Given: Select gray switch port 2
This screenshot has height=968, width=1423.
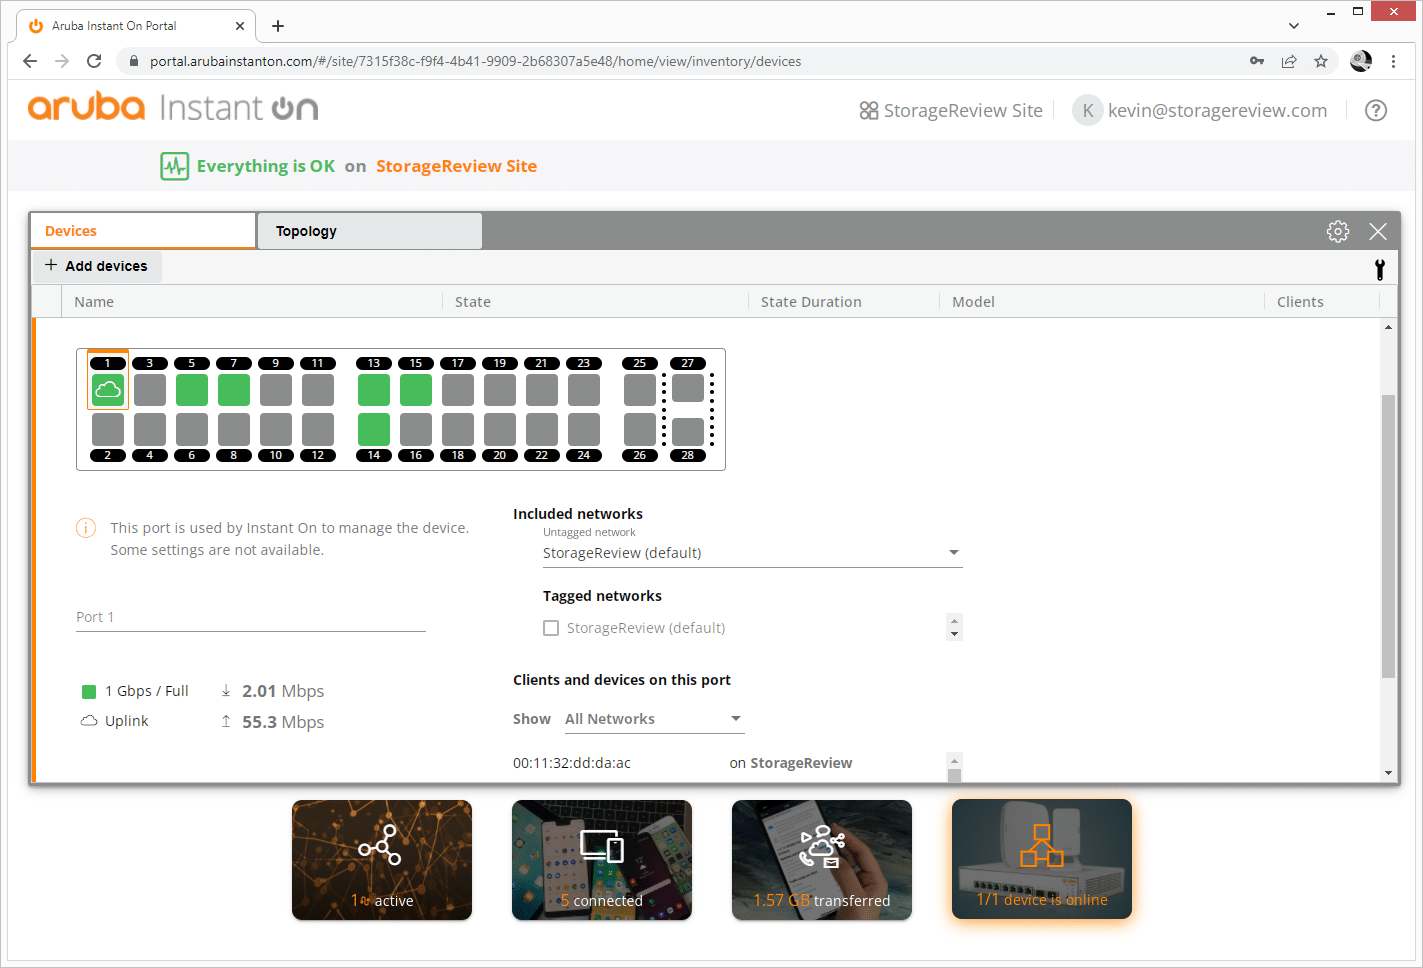Looking at the screenshot, I should [108, 430].
